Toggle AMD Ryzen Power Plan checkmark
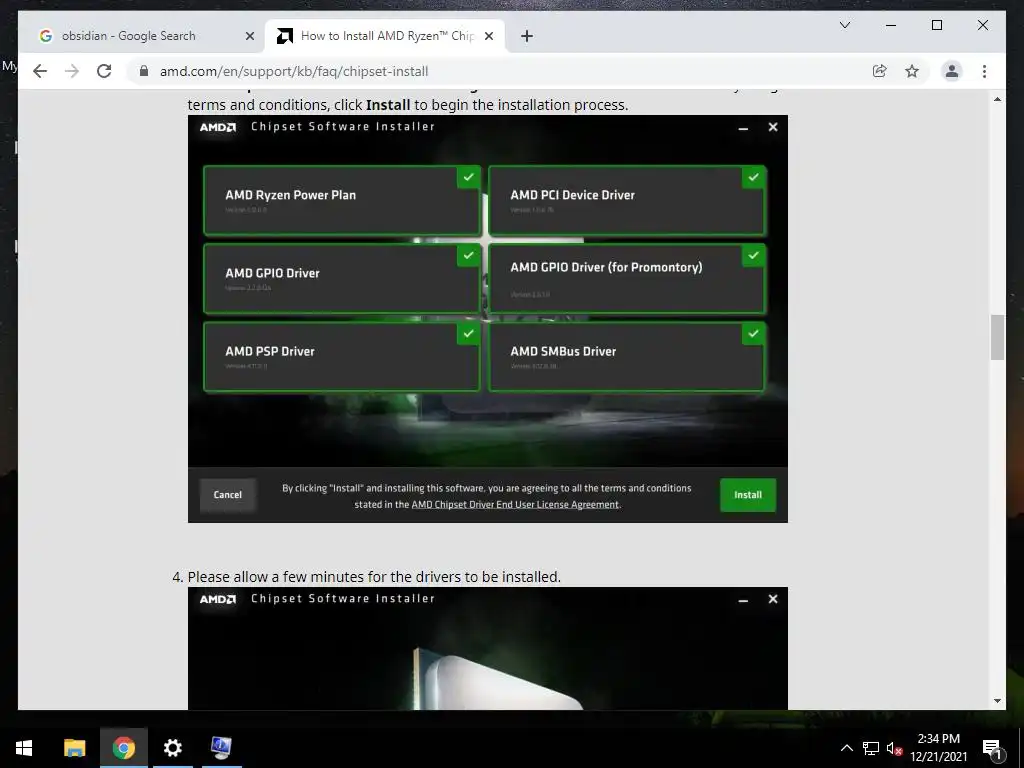Screen dimensions: 1024x768 point(468,177)
